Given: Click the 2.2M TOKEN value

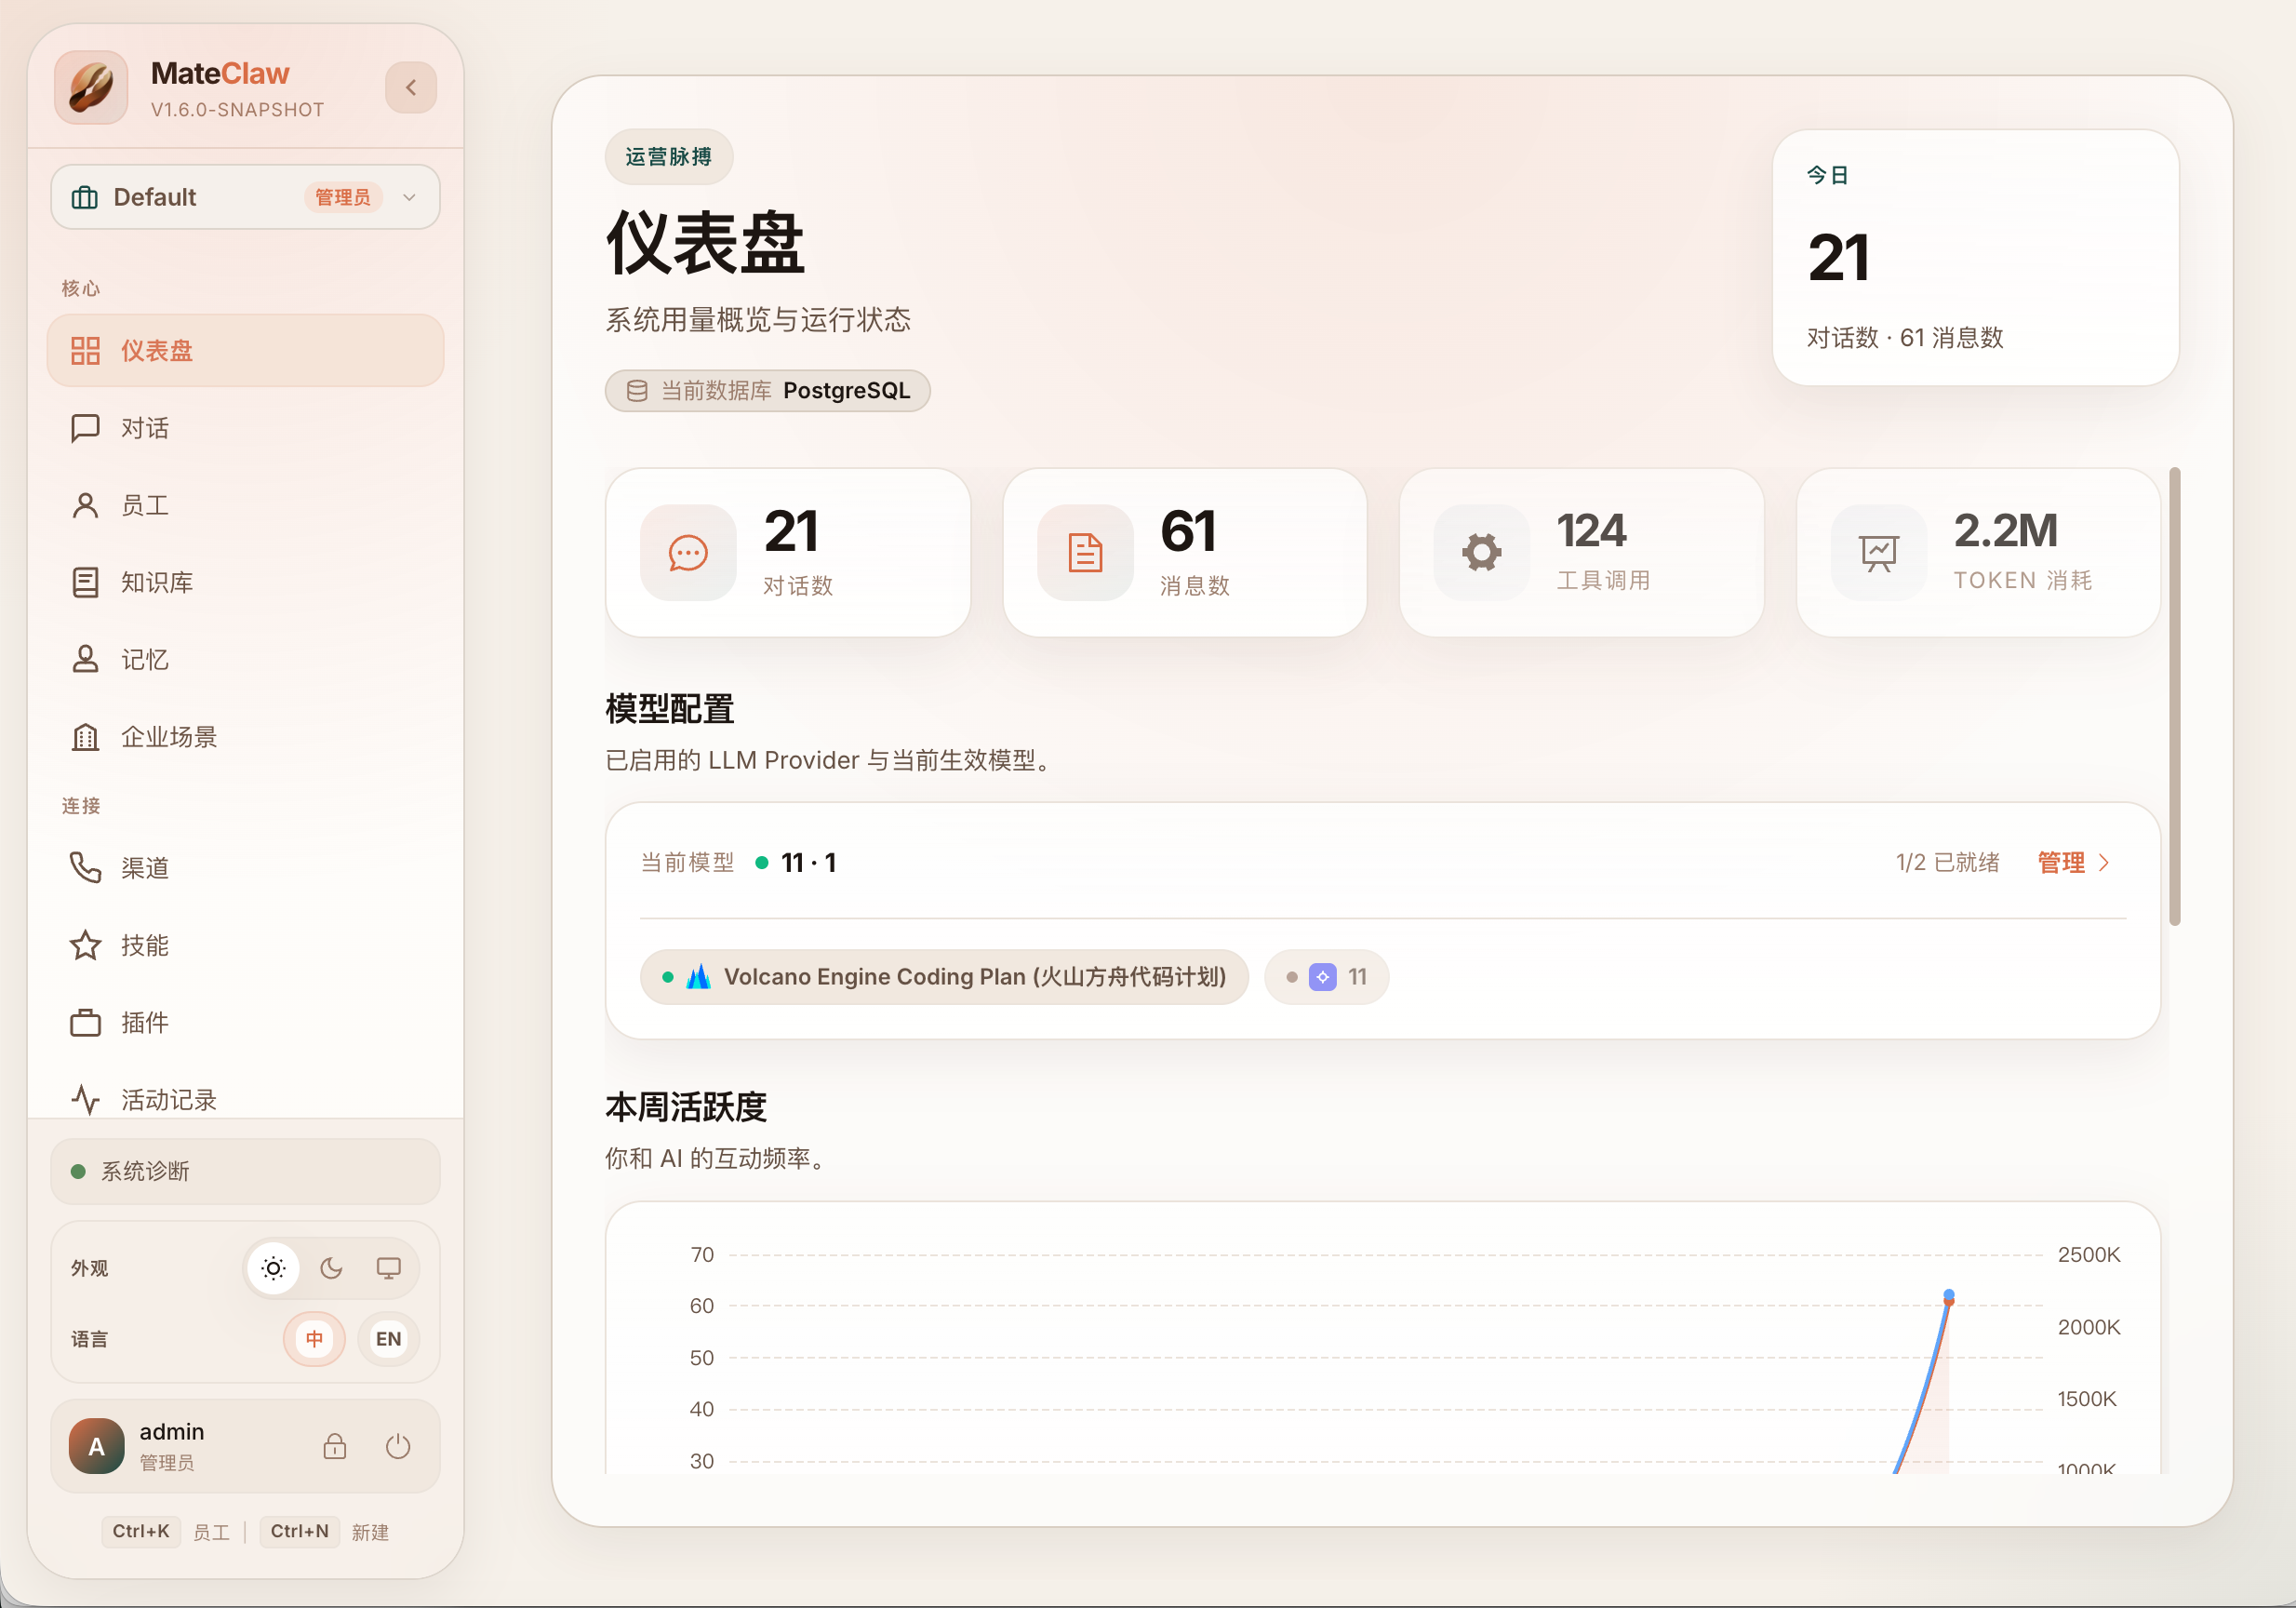Looking at the screenshot, I should [x=2006, y=531].
